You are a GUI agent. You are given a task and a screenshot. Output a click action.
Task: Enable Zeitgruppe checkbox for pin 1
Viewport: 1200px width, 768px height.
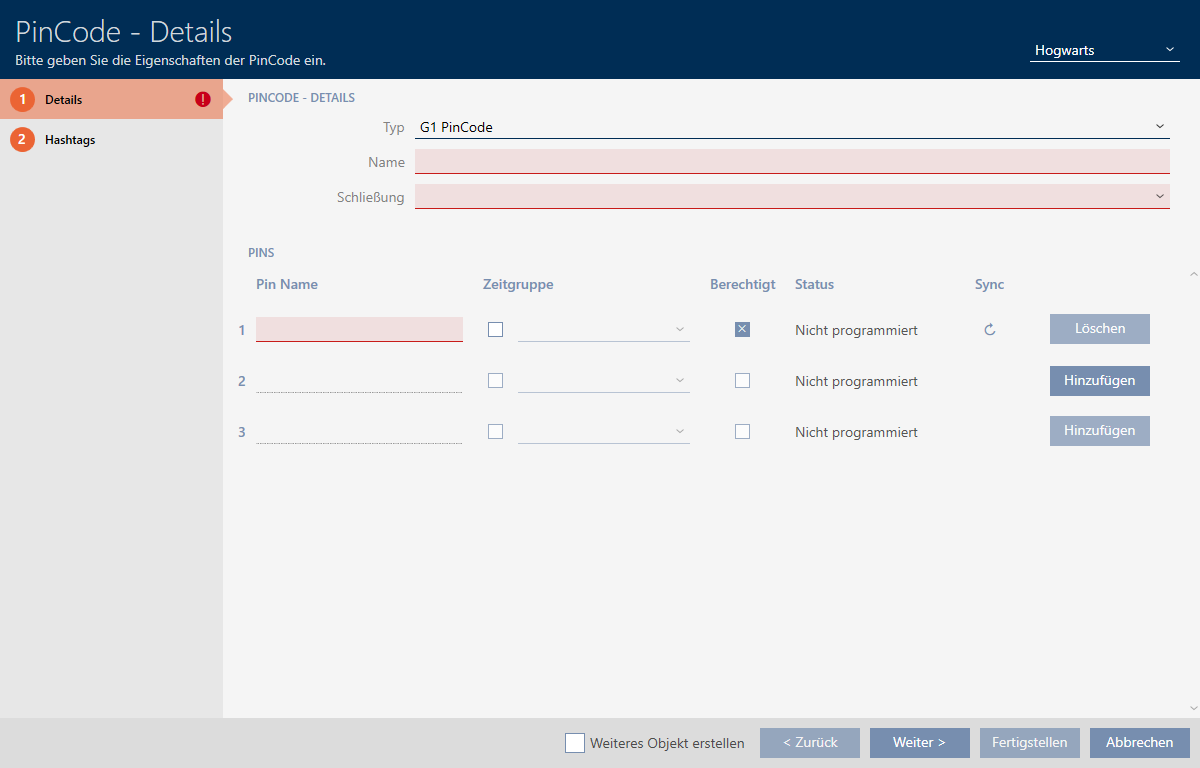[x=495, y=329]
